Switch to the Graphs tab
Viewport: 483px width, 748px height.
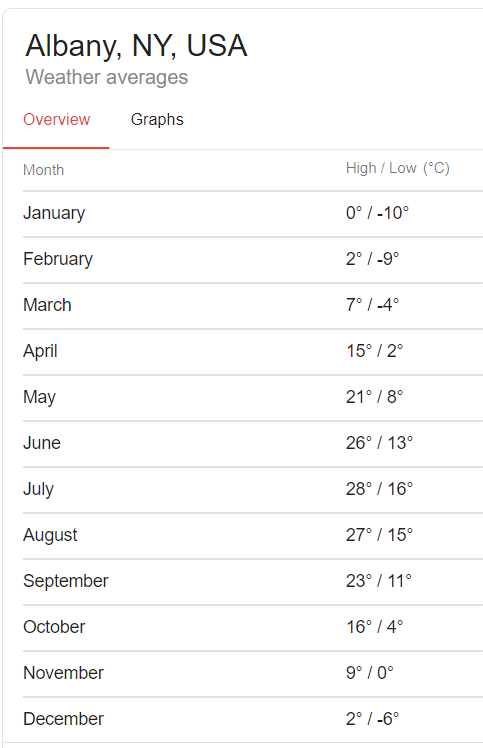point(157,120)
